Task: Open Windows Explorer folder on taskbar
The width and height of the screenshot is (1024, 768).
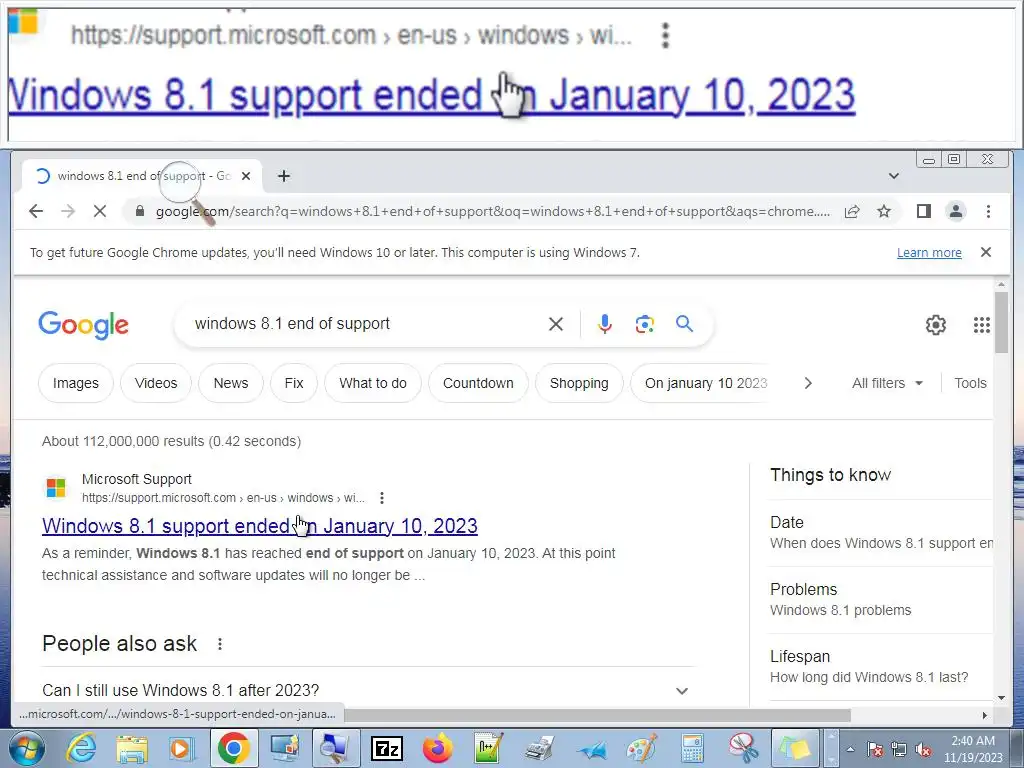Action: [x=133, y=748]
